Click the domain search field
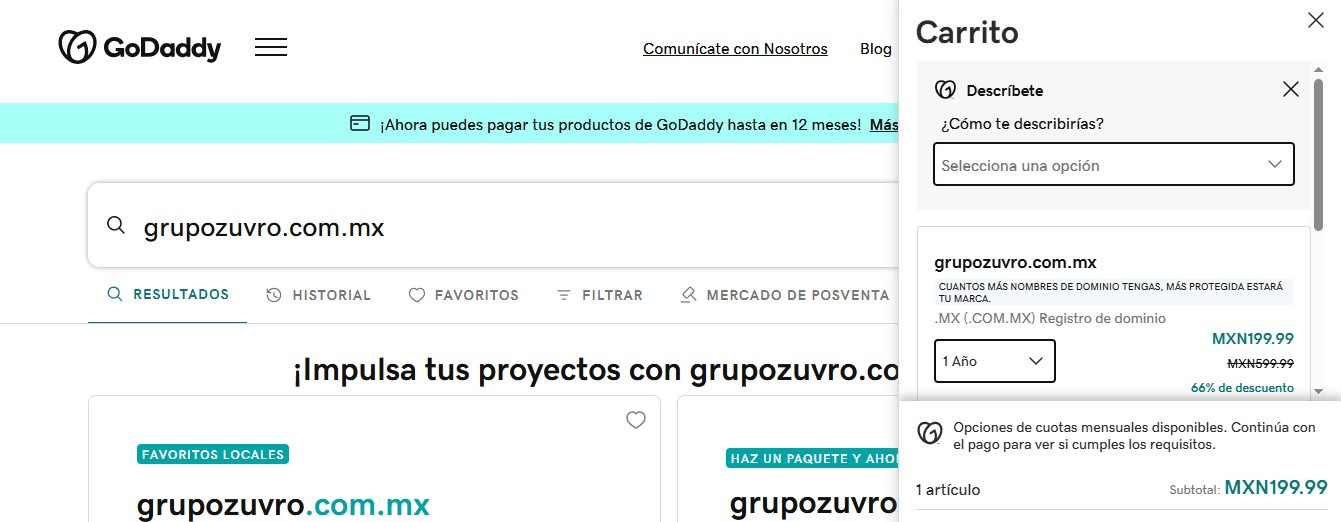 494,227
